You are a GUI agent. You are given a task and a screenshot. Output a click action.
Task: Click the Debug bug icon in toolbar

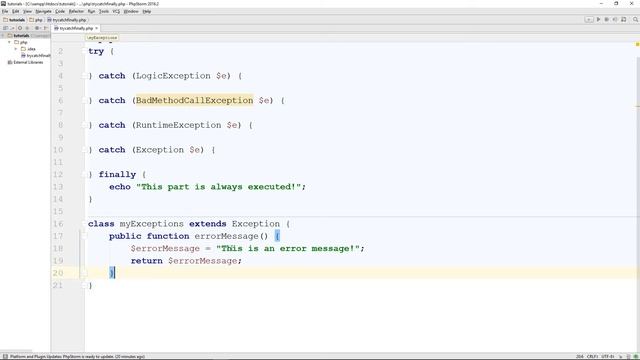coord(607,19)
